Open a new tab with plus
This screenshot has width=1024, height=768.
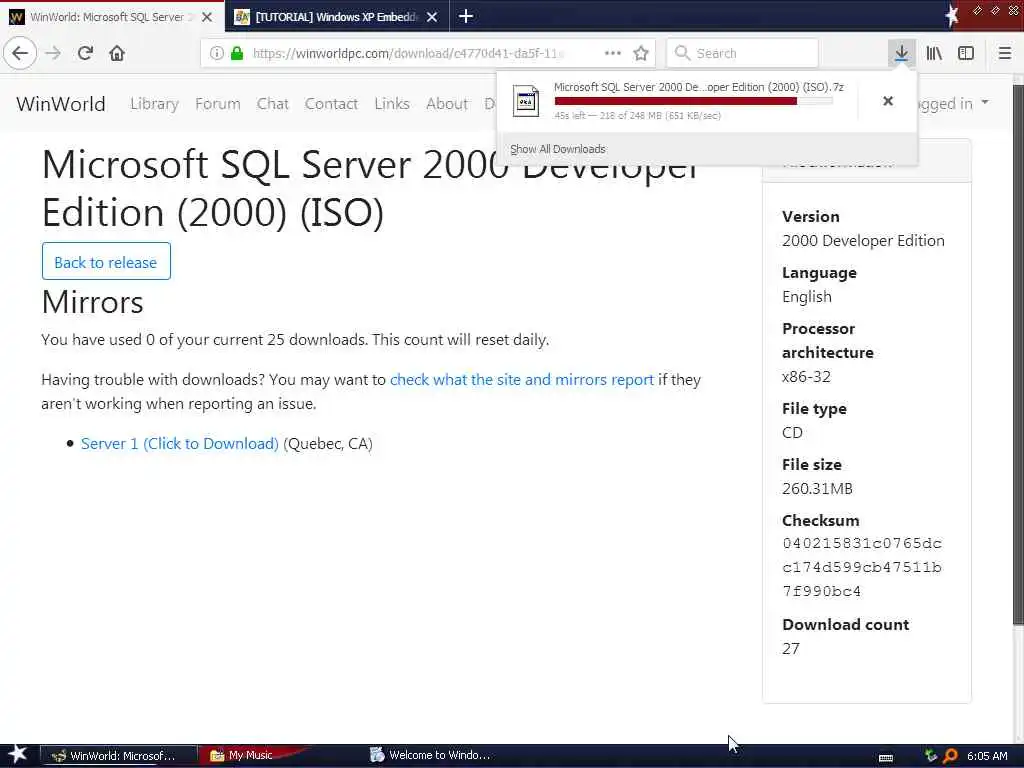pyautogui.click(x=466, y=16)
